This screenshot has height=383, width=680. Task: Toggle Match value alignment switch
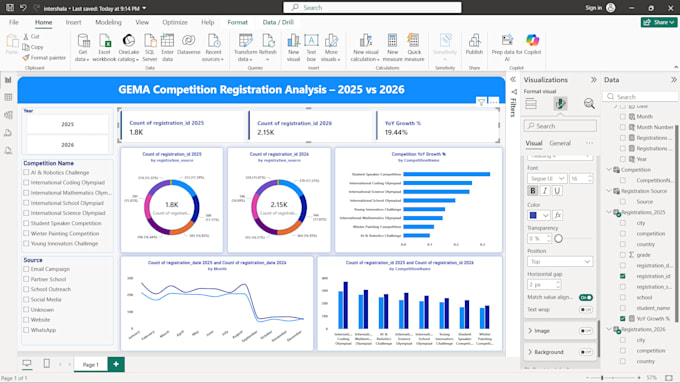click(x=585, y=298)
